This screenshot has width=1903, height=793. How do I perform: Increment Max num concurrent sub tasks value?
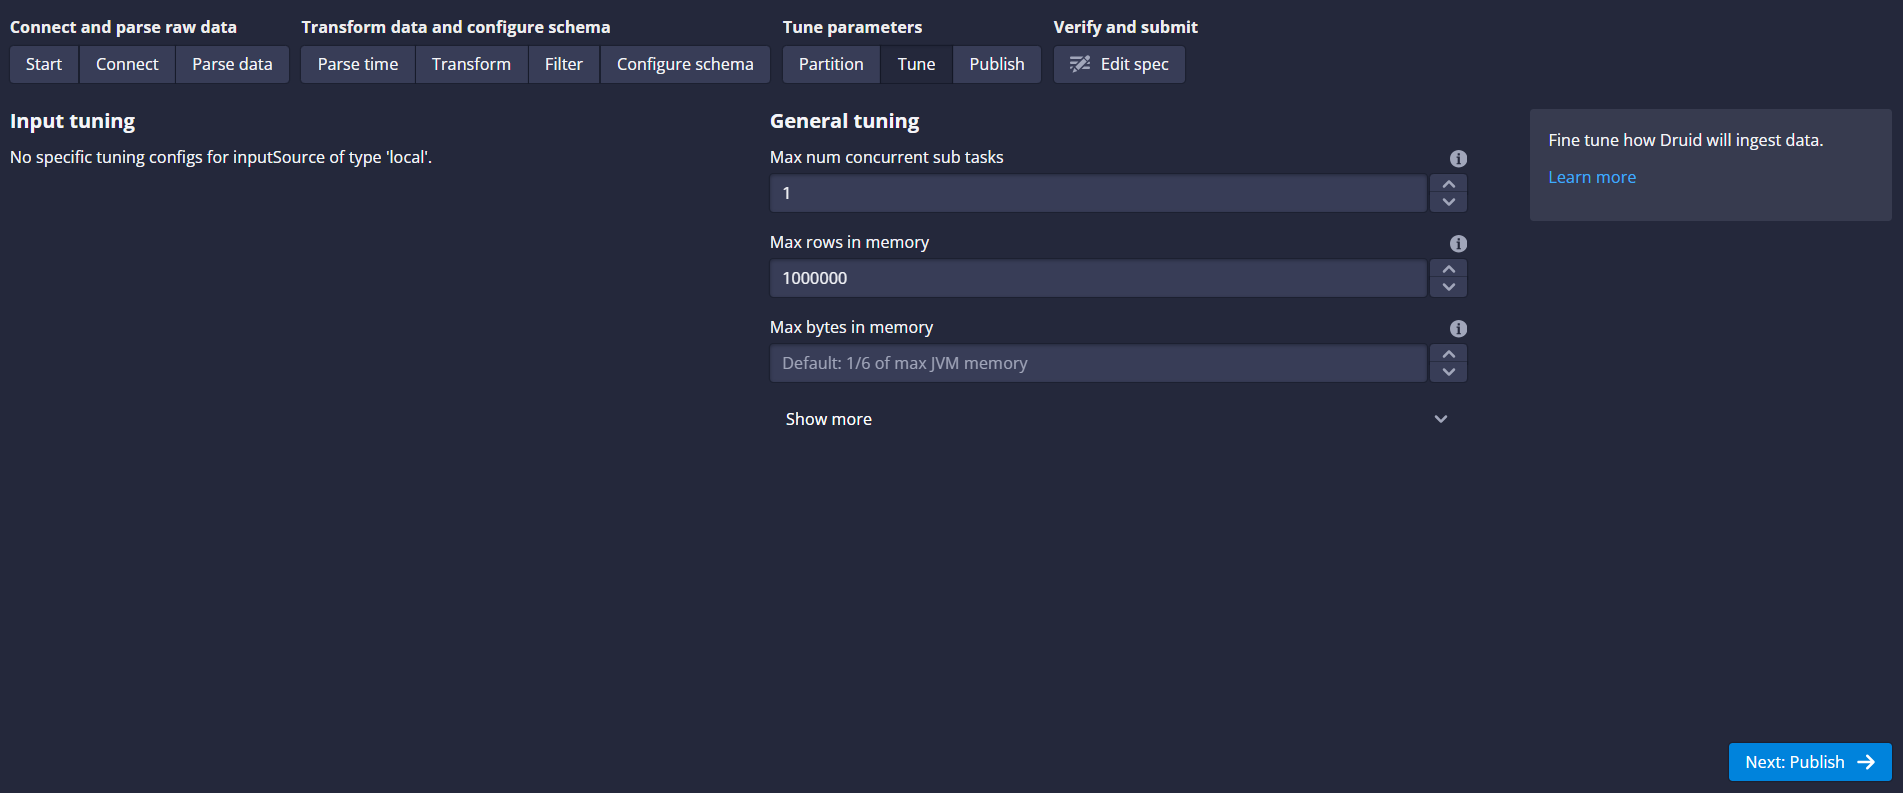click(1448, 184)
